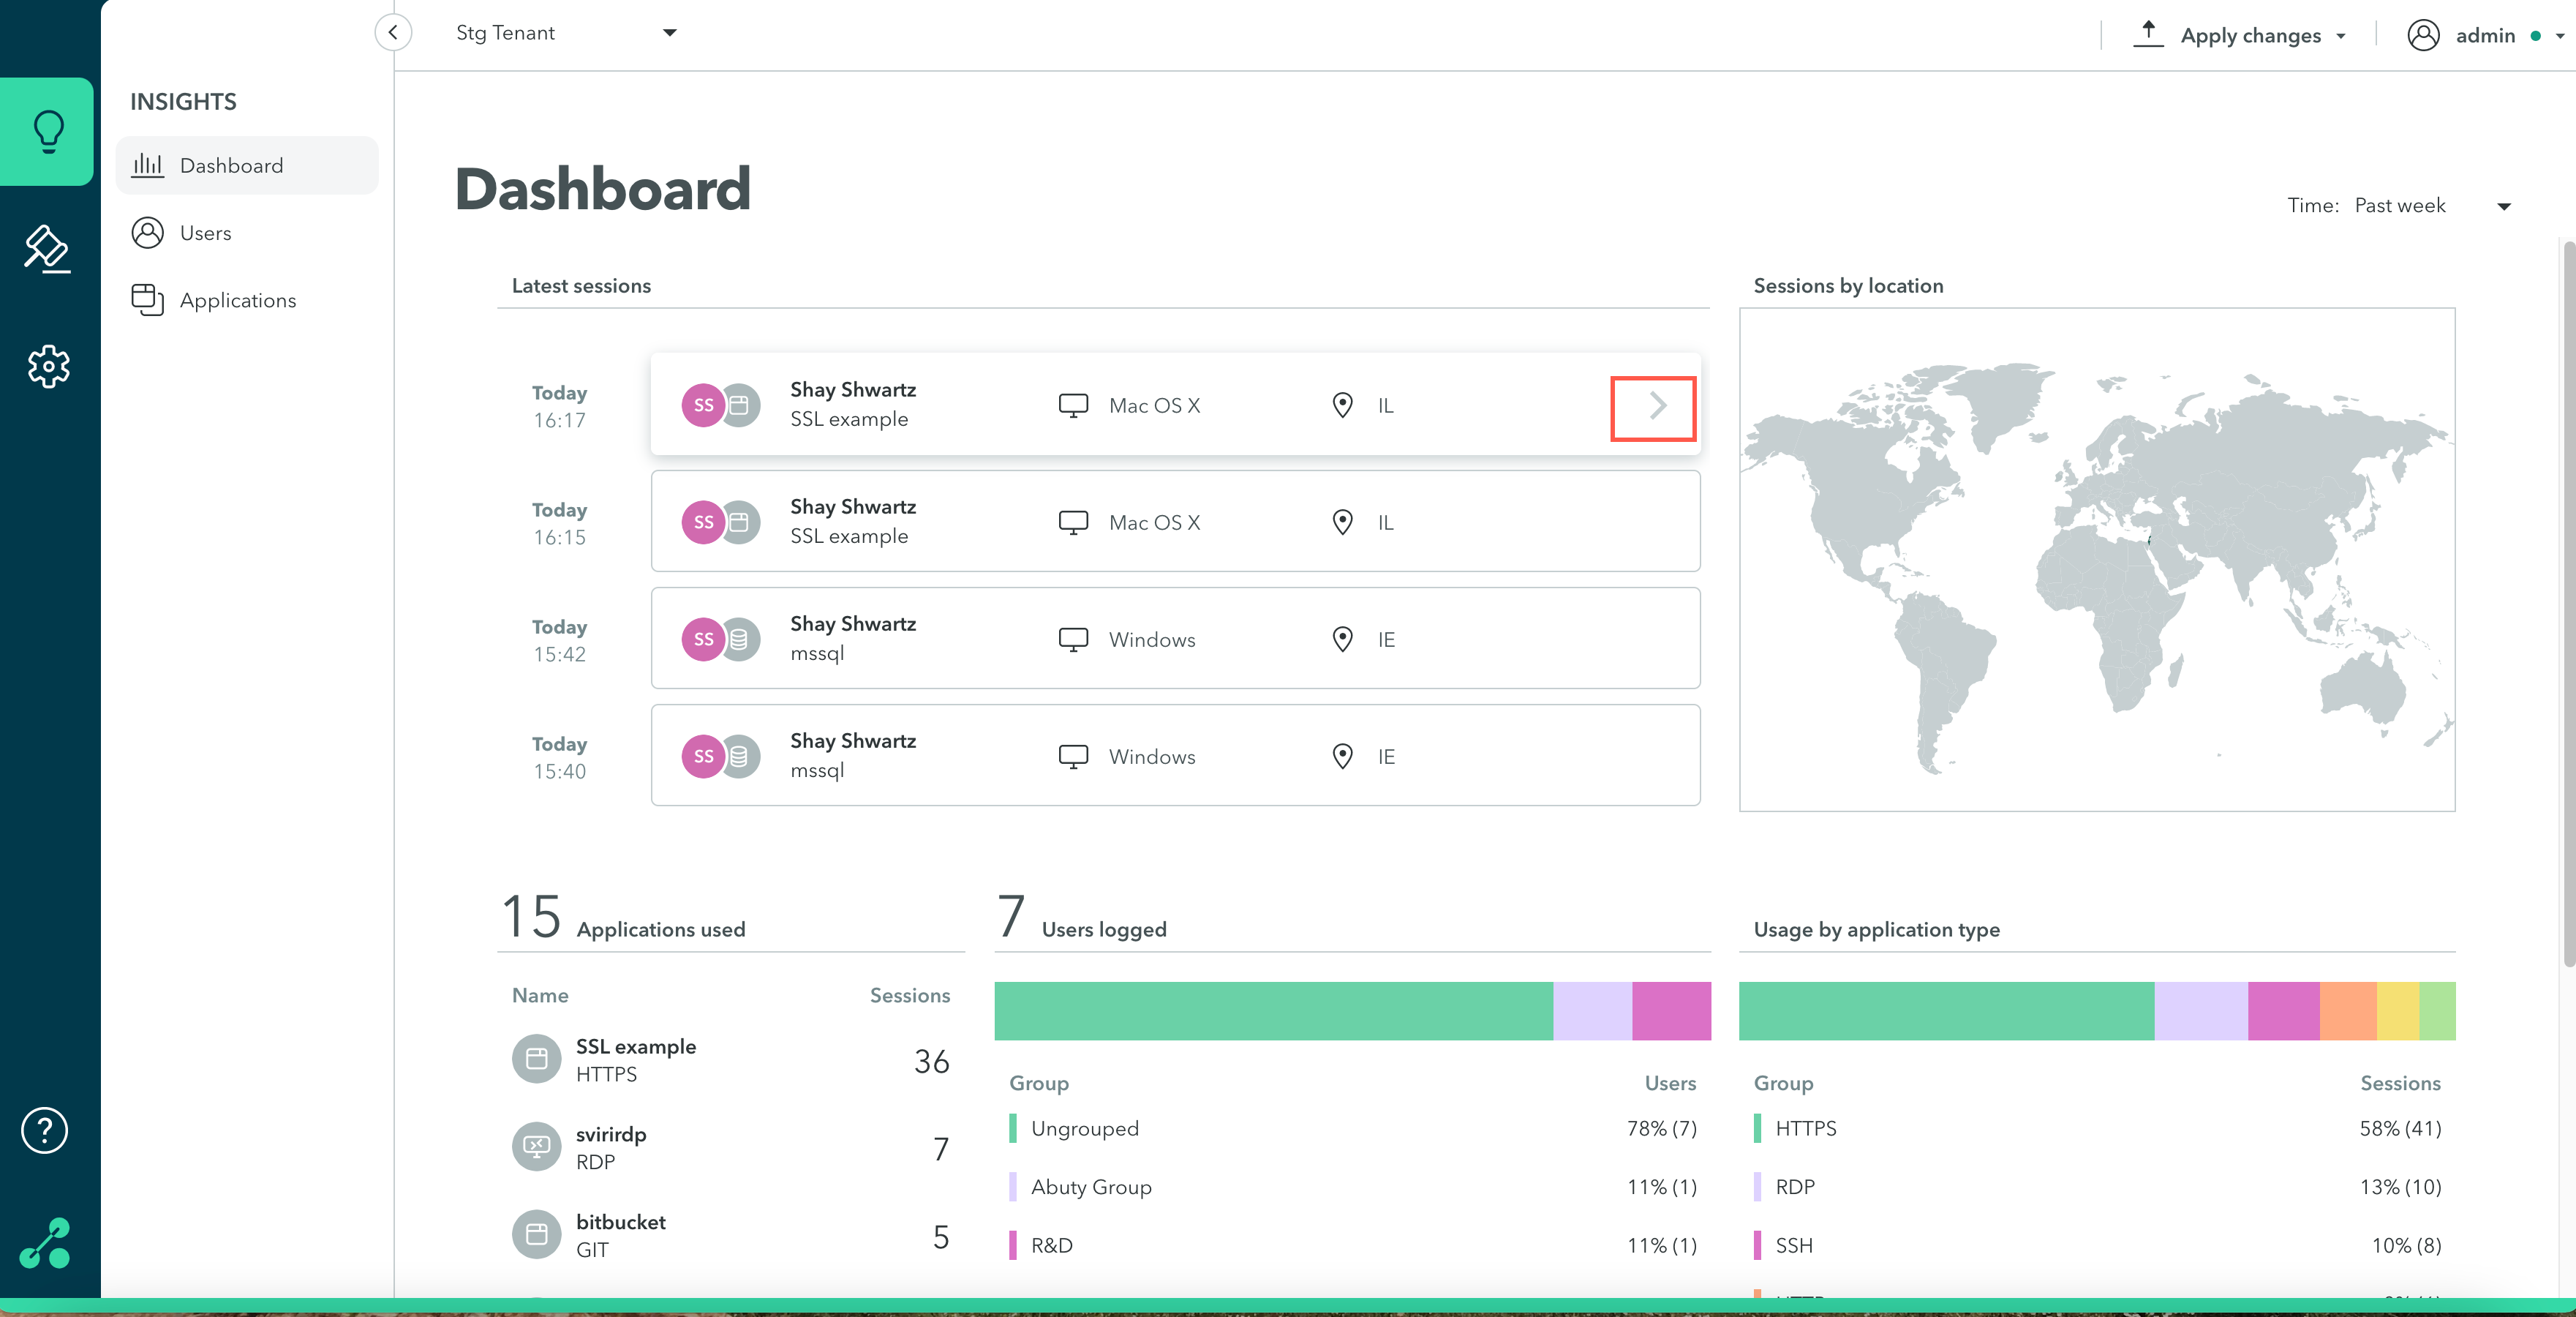Click the svirirdp RDP application icon
This screenshot has width=2576, height=1317.
pos(537,1146)
